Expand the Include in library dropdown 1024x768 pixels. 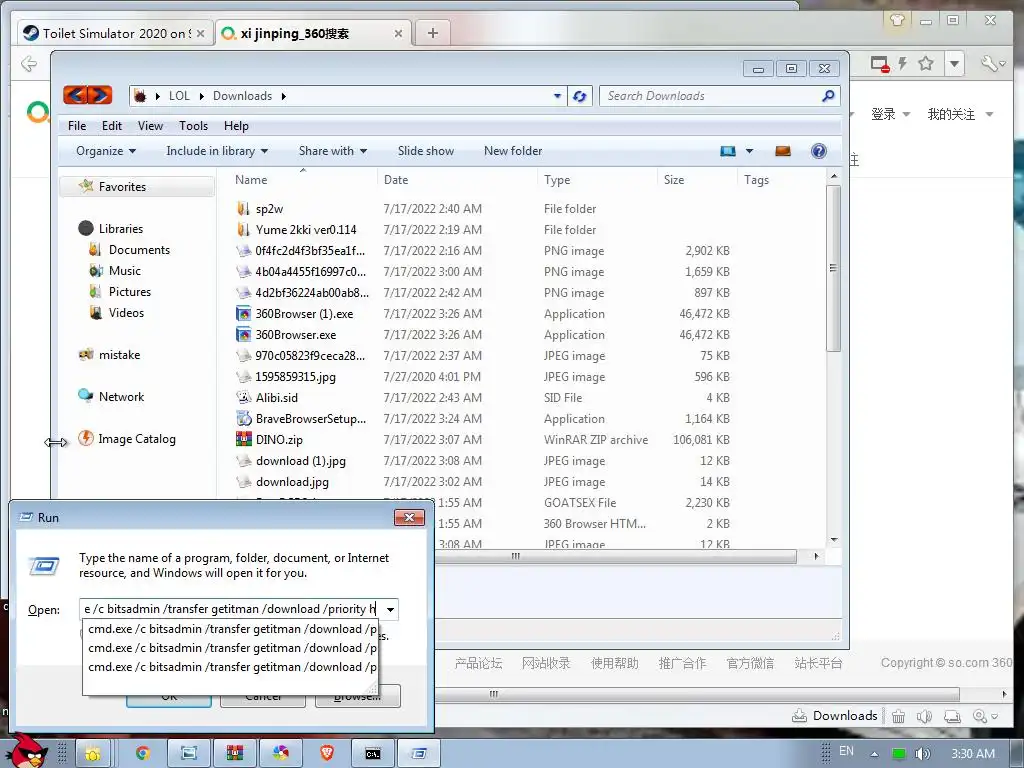click(x=217, y=151)
